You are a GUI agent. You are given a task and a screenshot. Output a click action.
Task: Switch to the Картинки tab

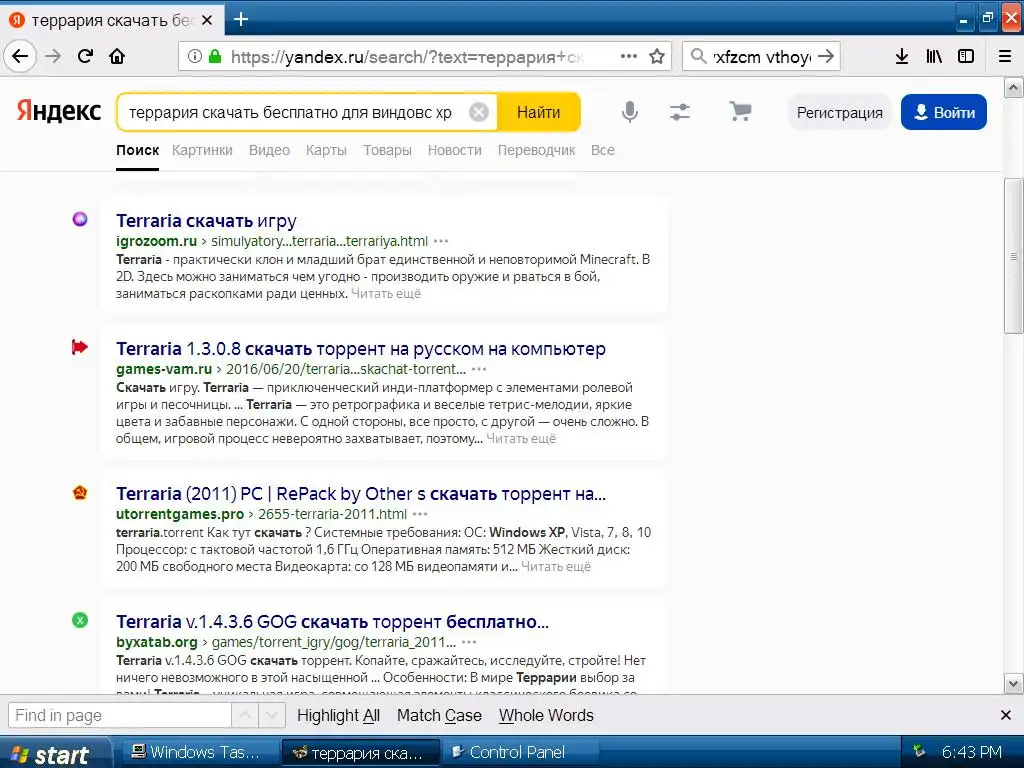[x=202, y=150]
